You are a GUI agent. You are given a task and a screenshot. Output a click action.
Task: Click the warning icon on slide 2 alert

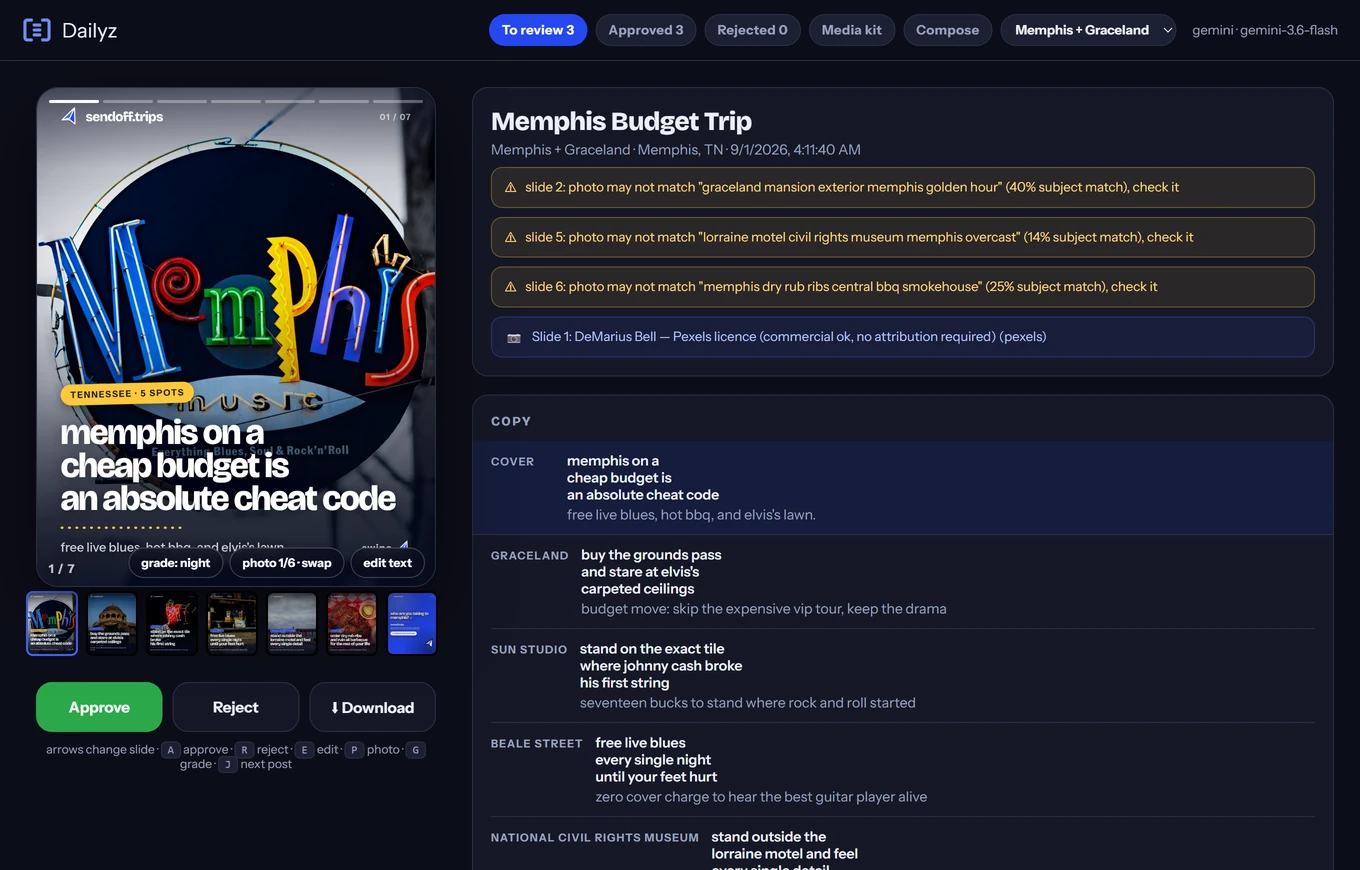coord(511,187)
